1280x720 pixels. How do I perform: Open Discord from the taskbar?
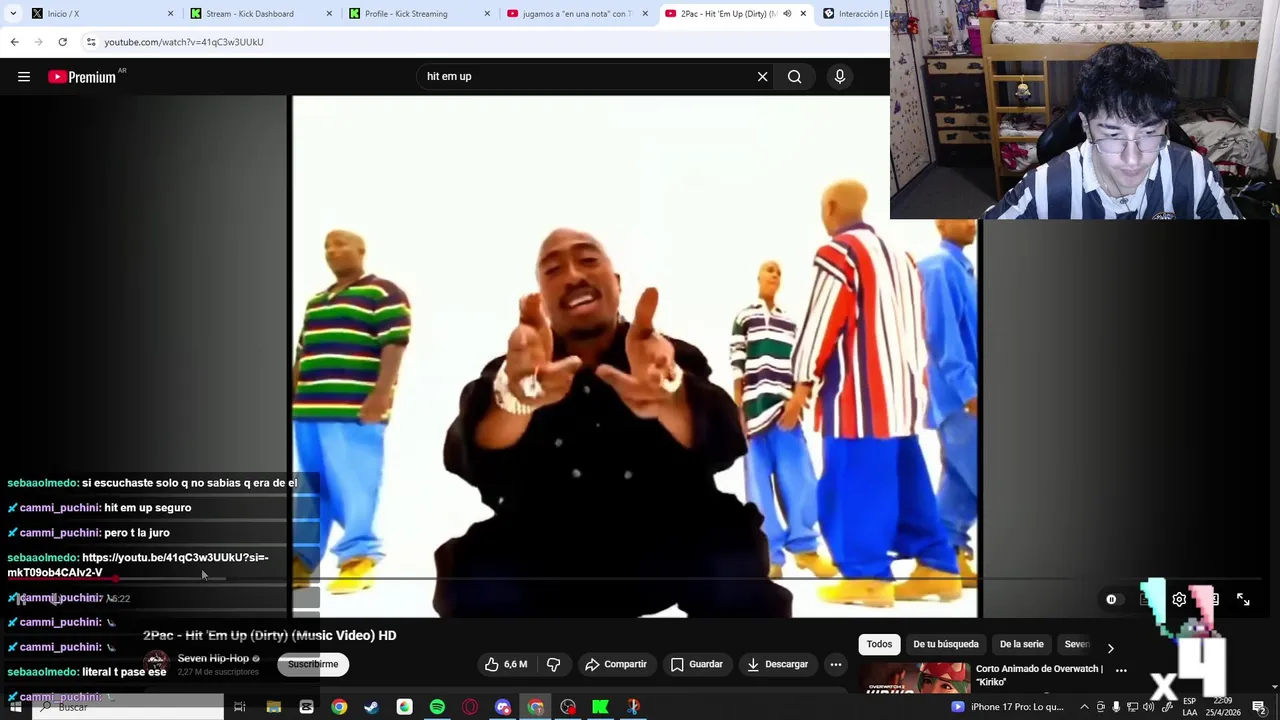point(503,707)
